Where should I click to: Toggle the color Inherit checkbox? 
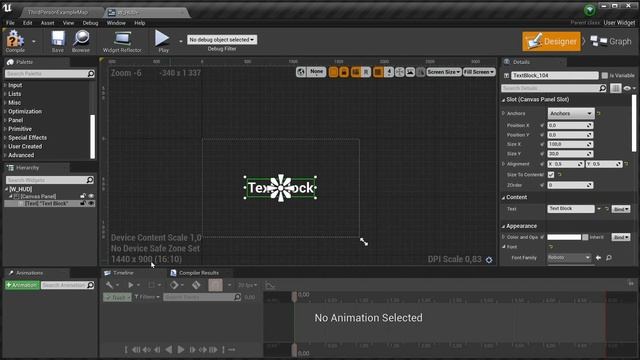(x=585, y=237)
